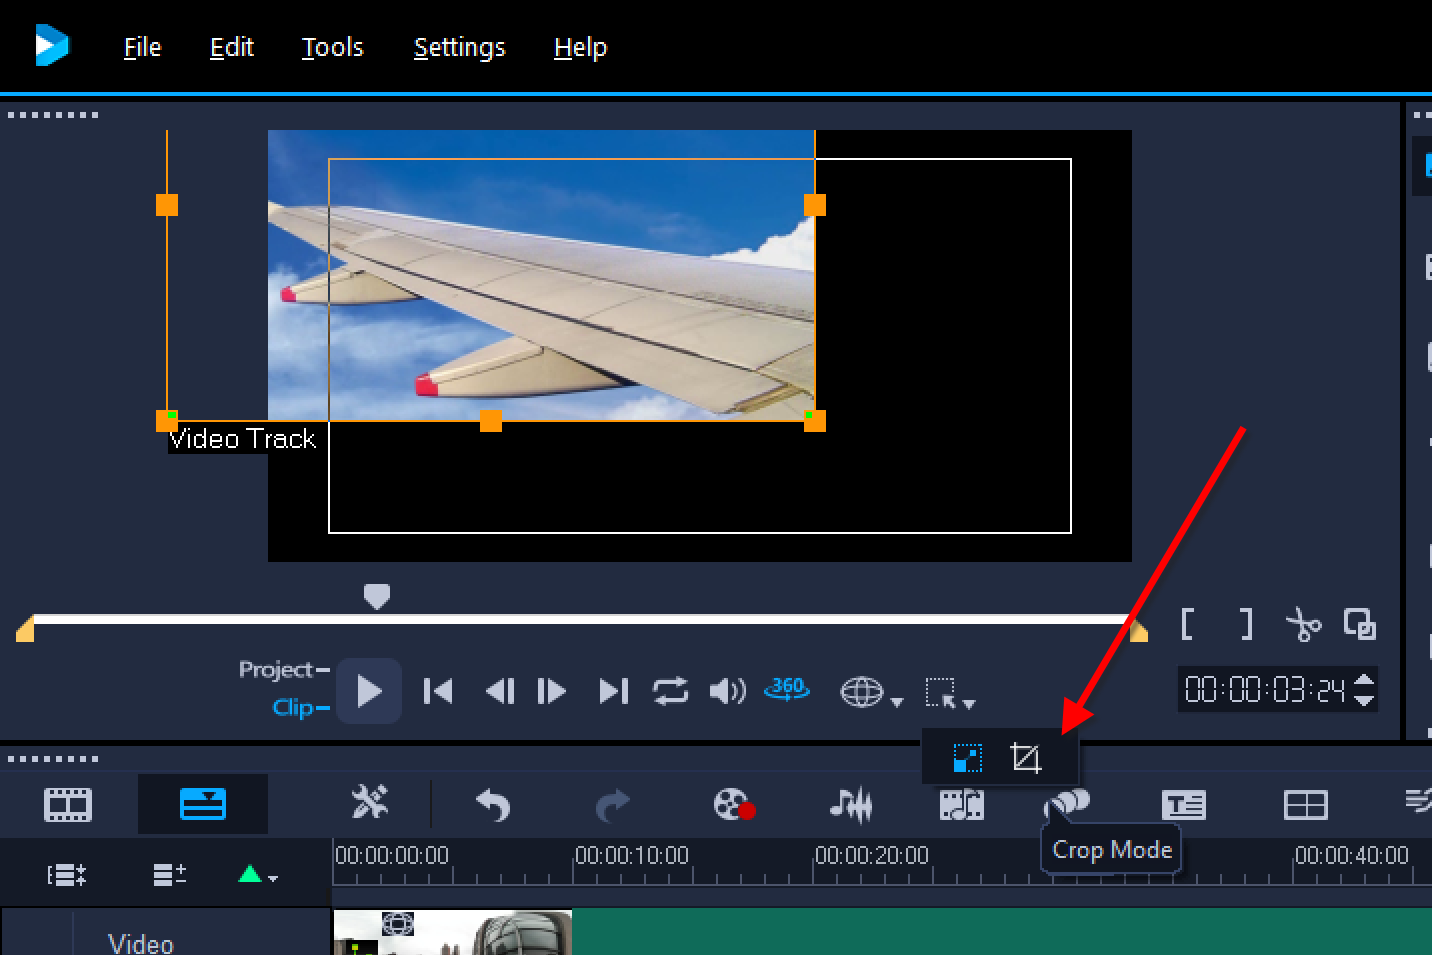The width and height of the screenshot is (1432, 955).
Task: Open the Record/Capture option reel icon
Action: (x=733, y=804)
